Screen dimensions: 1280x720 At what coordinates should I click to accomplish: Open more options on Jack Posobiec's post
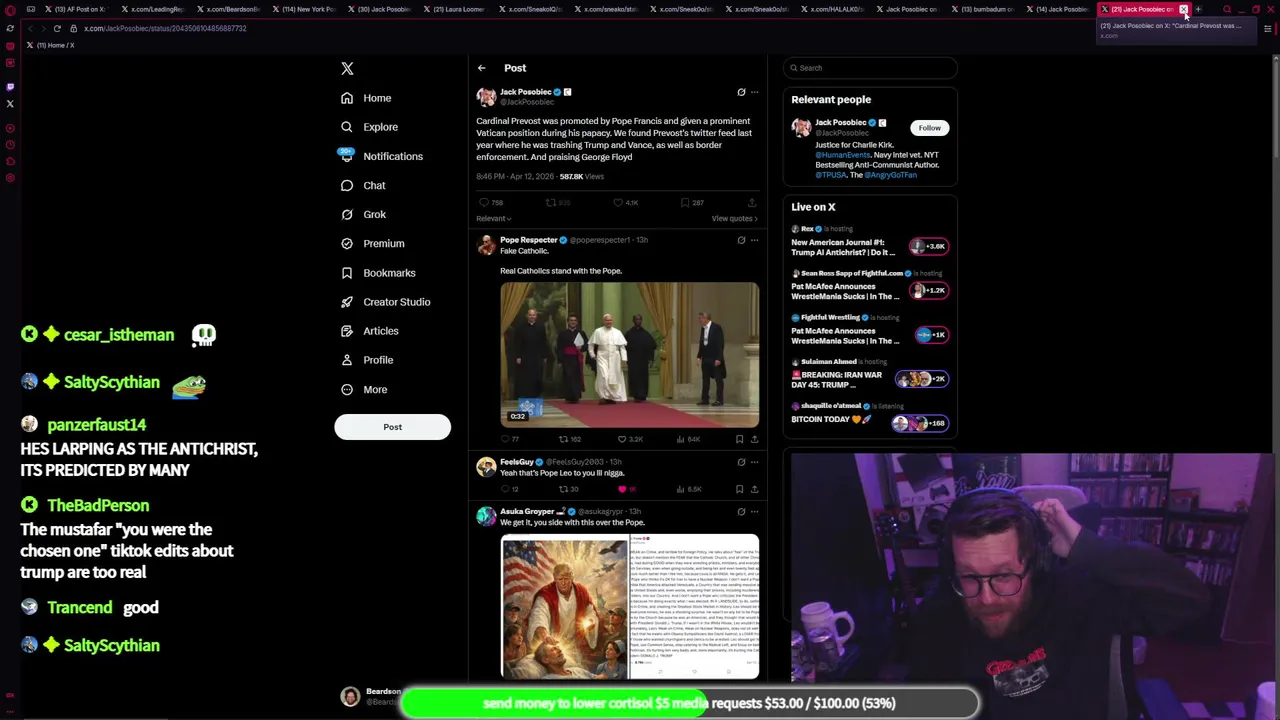click(x=755, y=92)
